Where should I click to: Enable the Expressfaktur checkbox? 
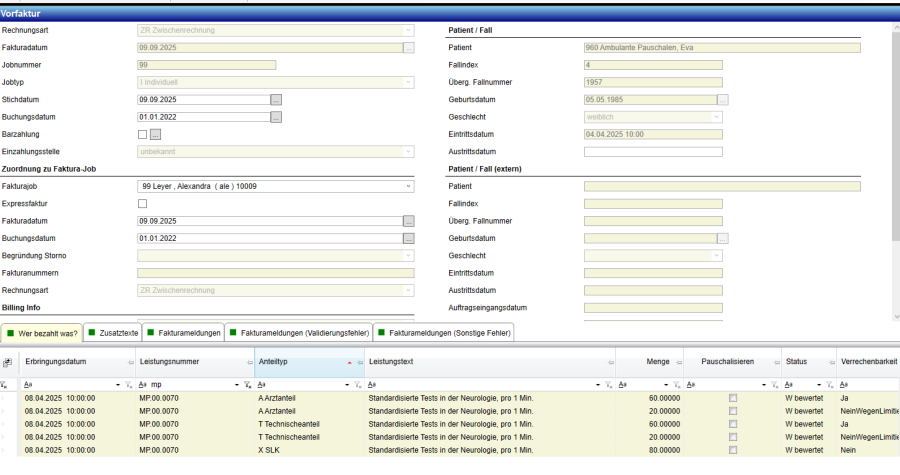click(x=142, y=204)
